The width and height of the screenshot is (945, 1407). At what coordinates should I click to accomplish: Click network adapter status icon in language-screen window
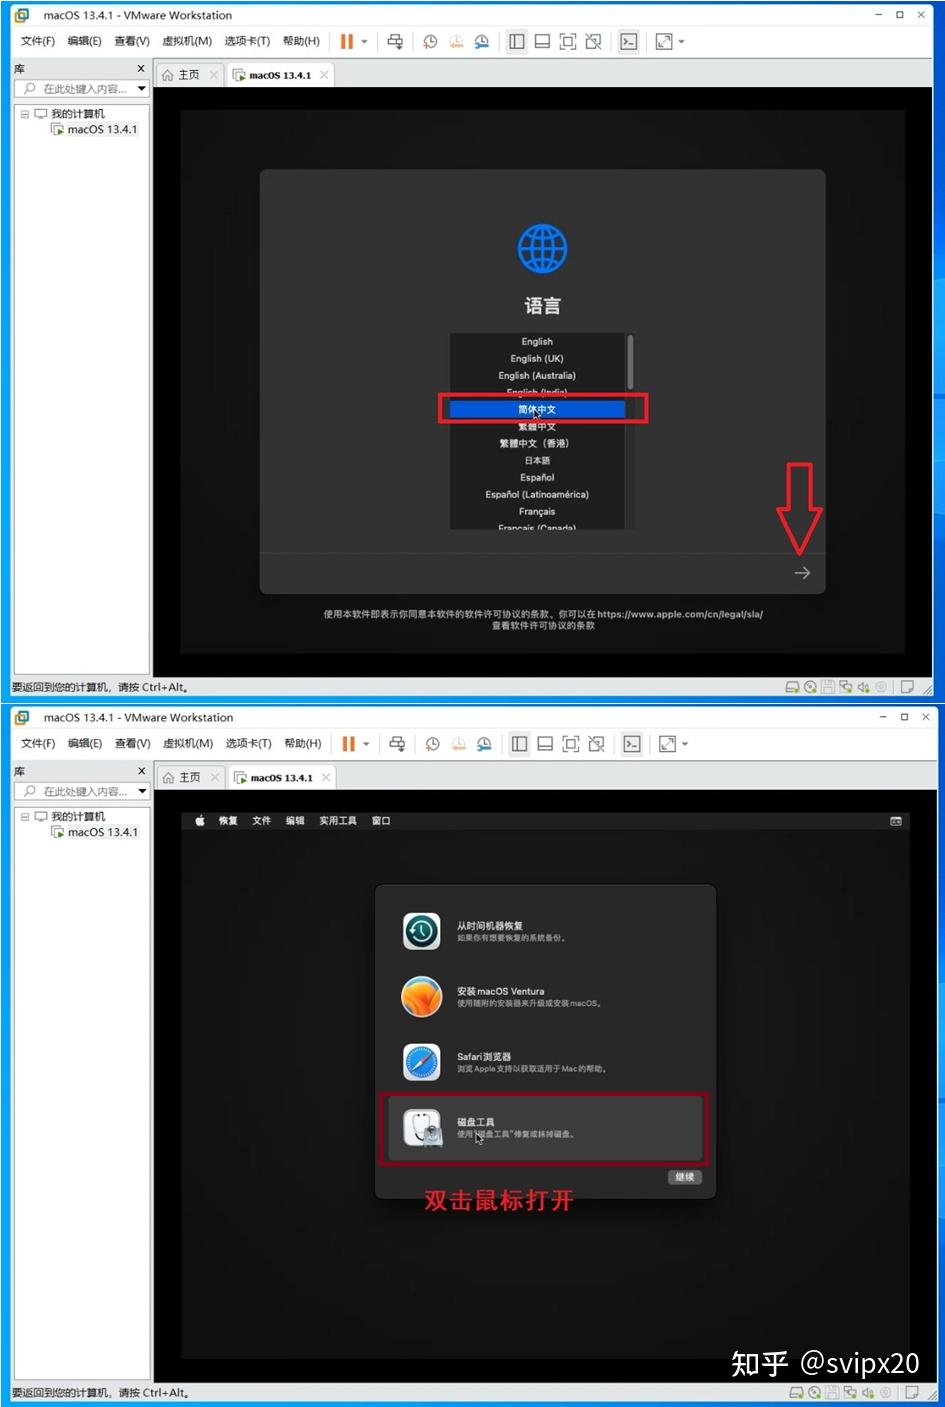tap(846, 687)
